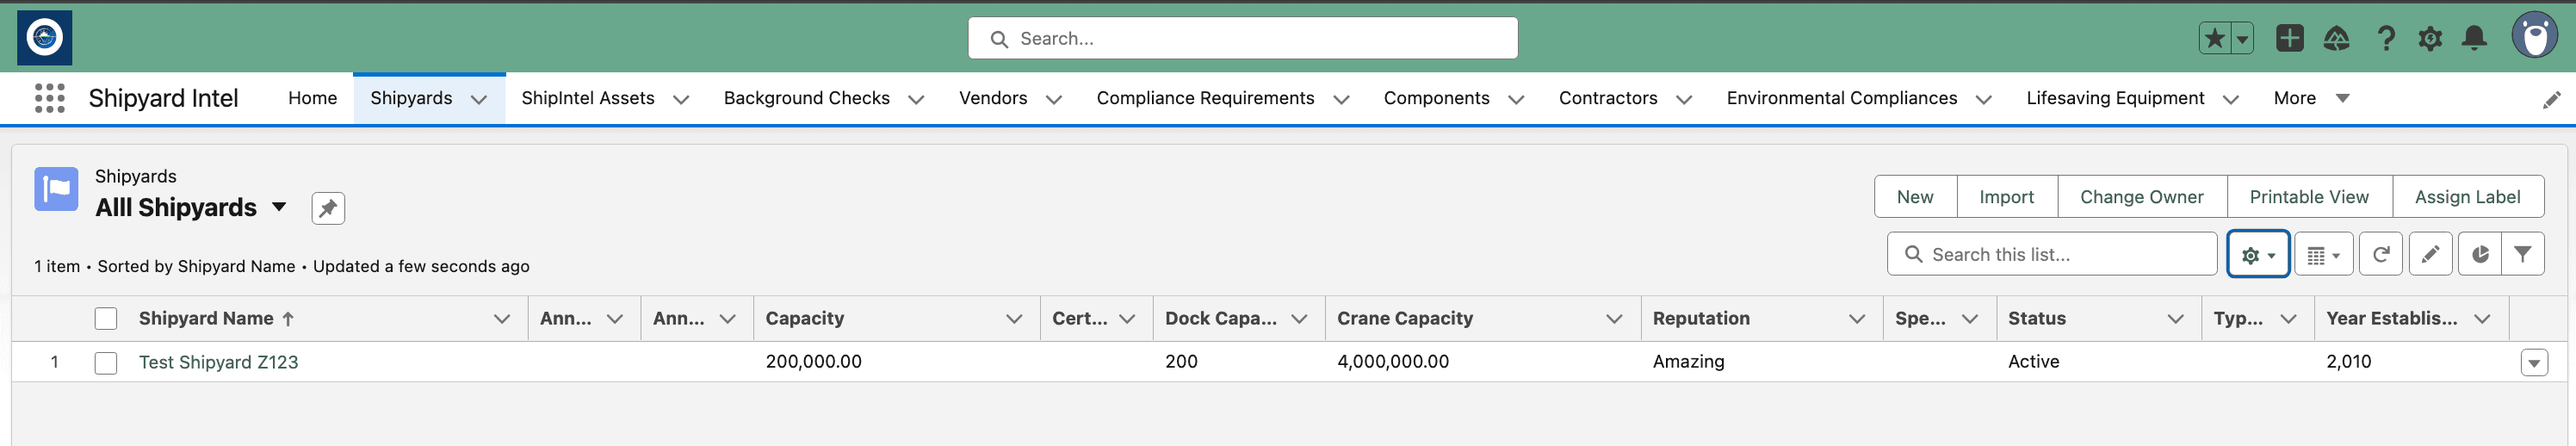
Task: Open the App Launcher grid icon
Action: (49, 98)
